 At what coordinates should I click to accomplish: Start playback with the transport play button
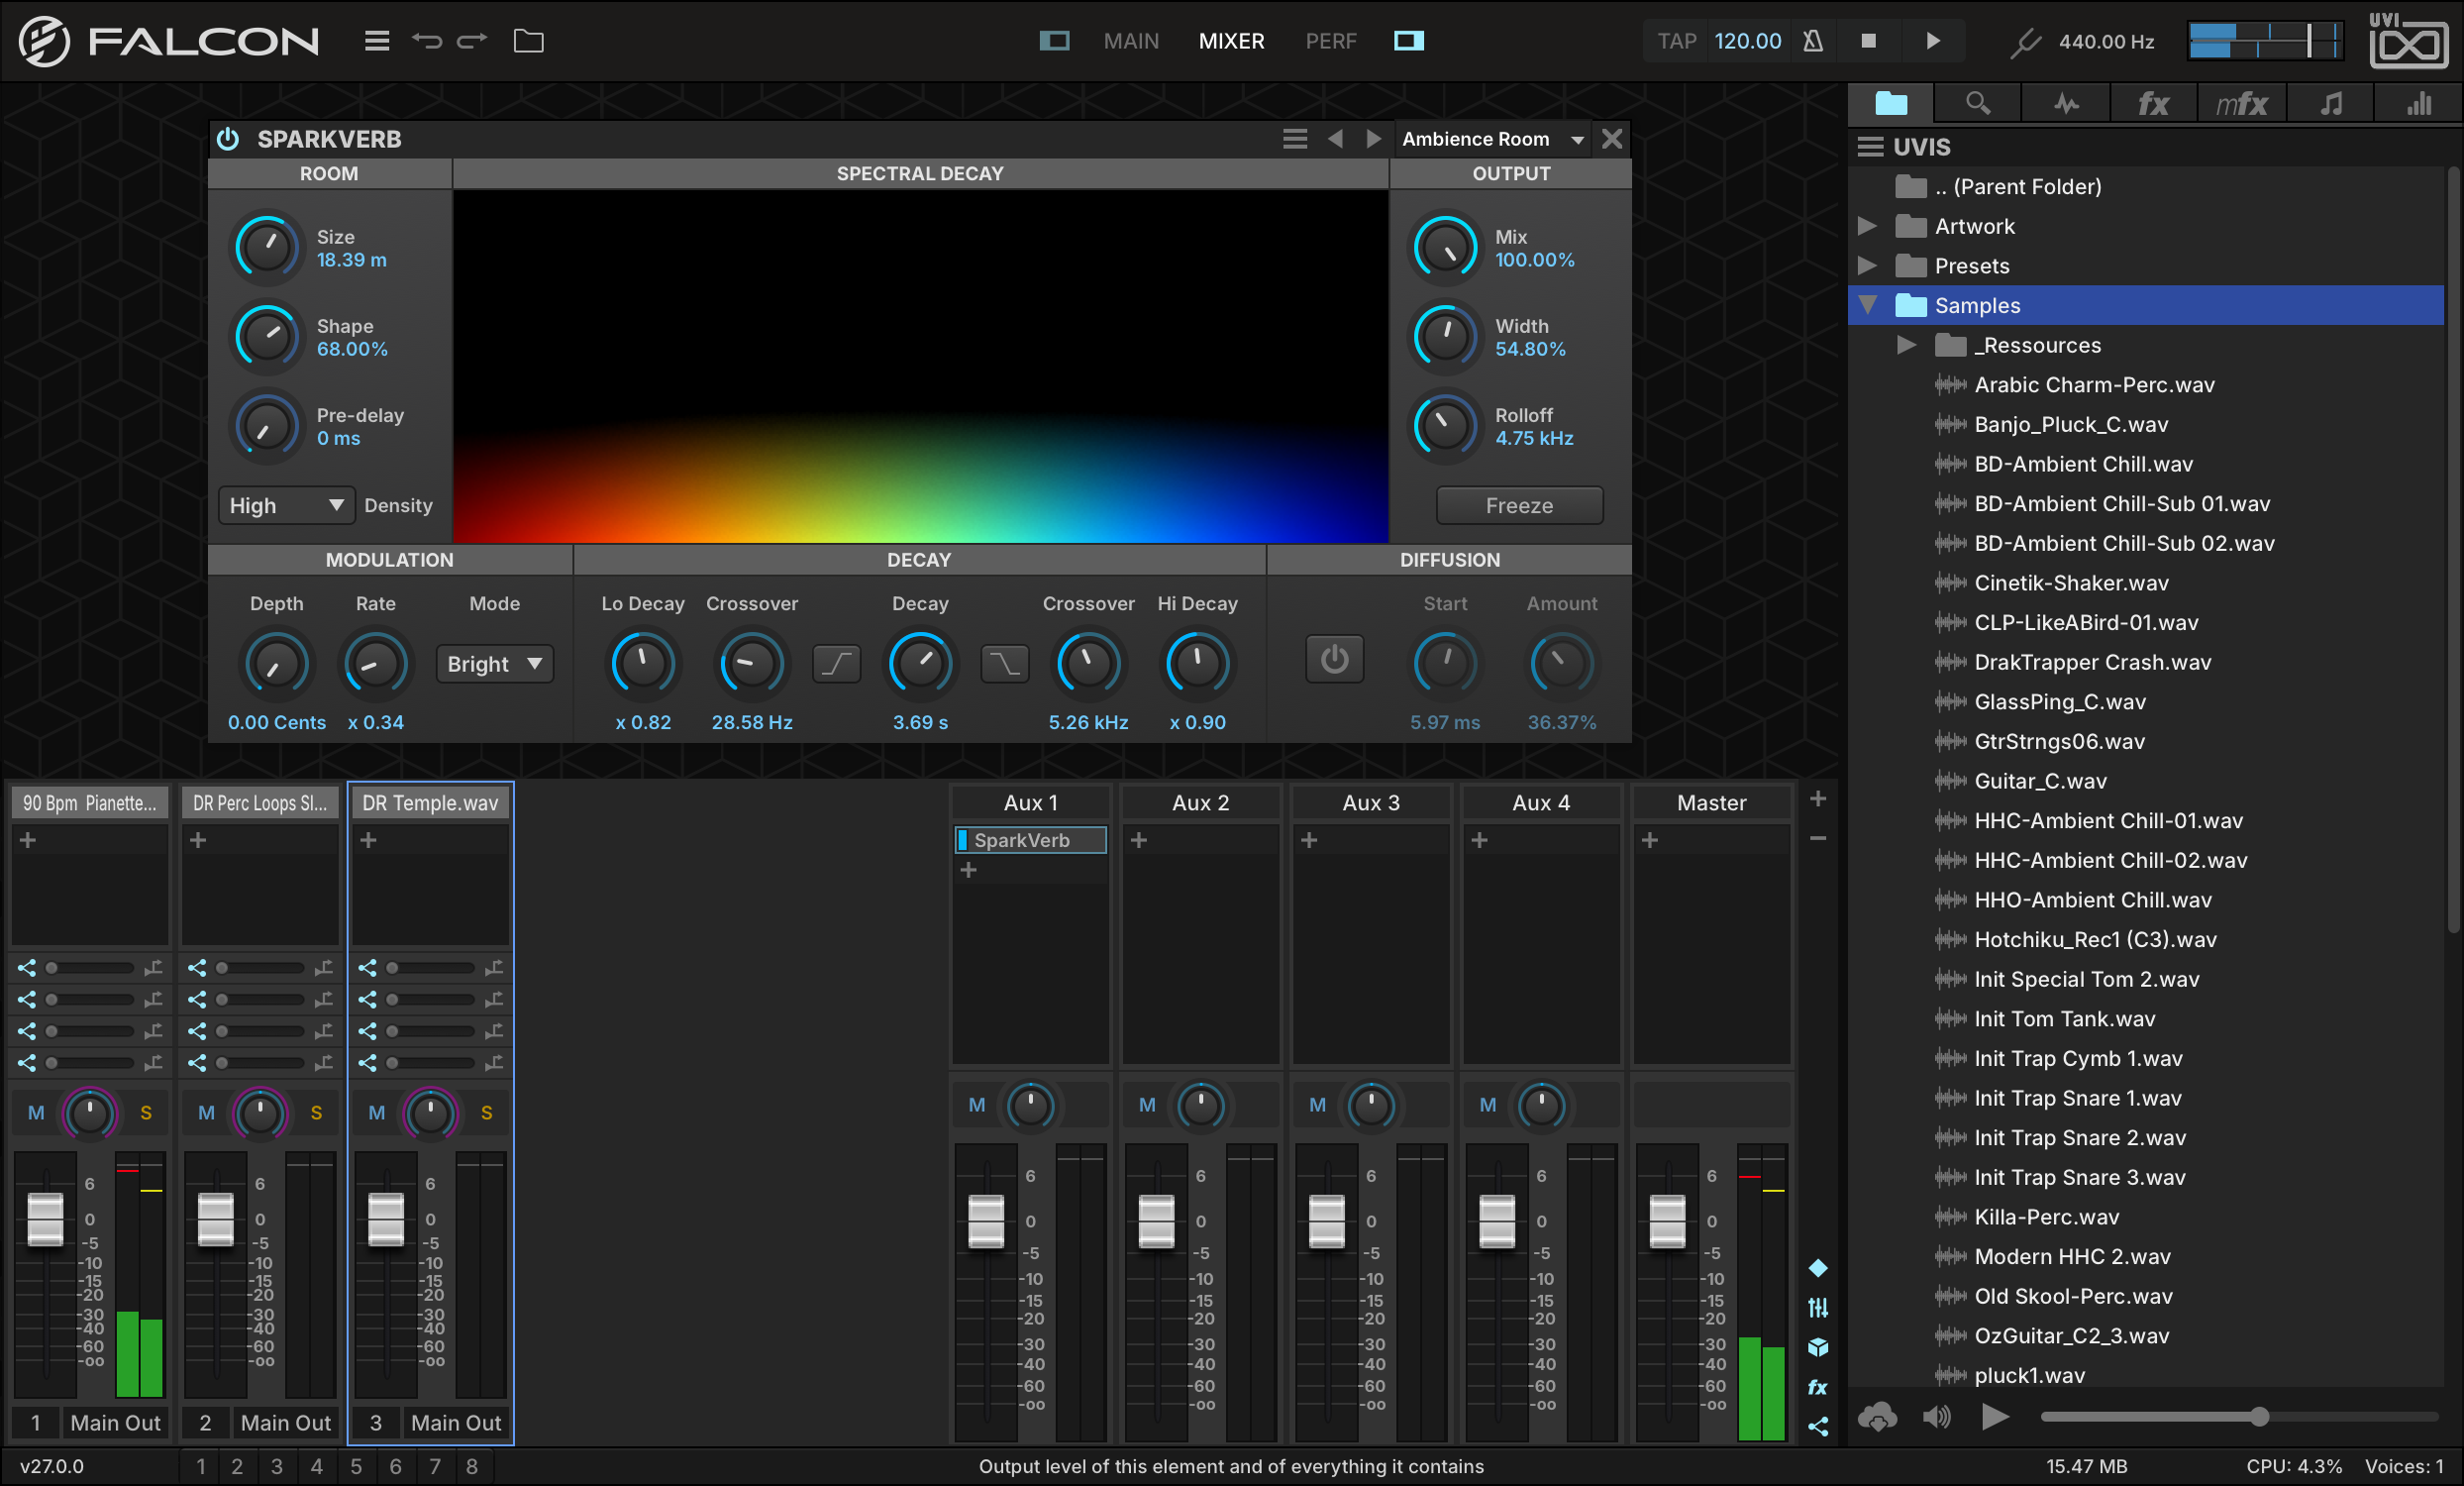(x=1932, y=41)
